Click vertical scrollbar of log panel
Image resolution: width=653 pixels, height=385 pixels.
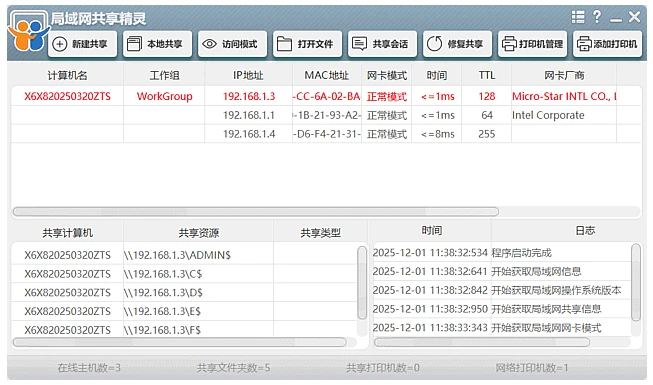(x=636, y=282)
